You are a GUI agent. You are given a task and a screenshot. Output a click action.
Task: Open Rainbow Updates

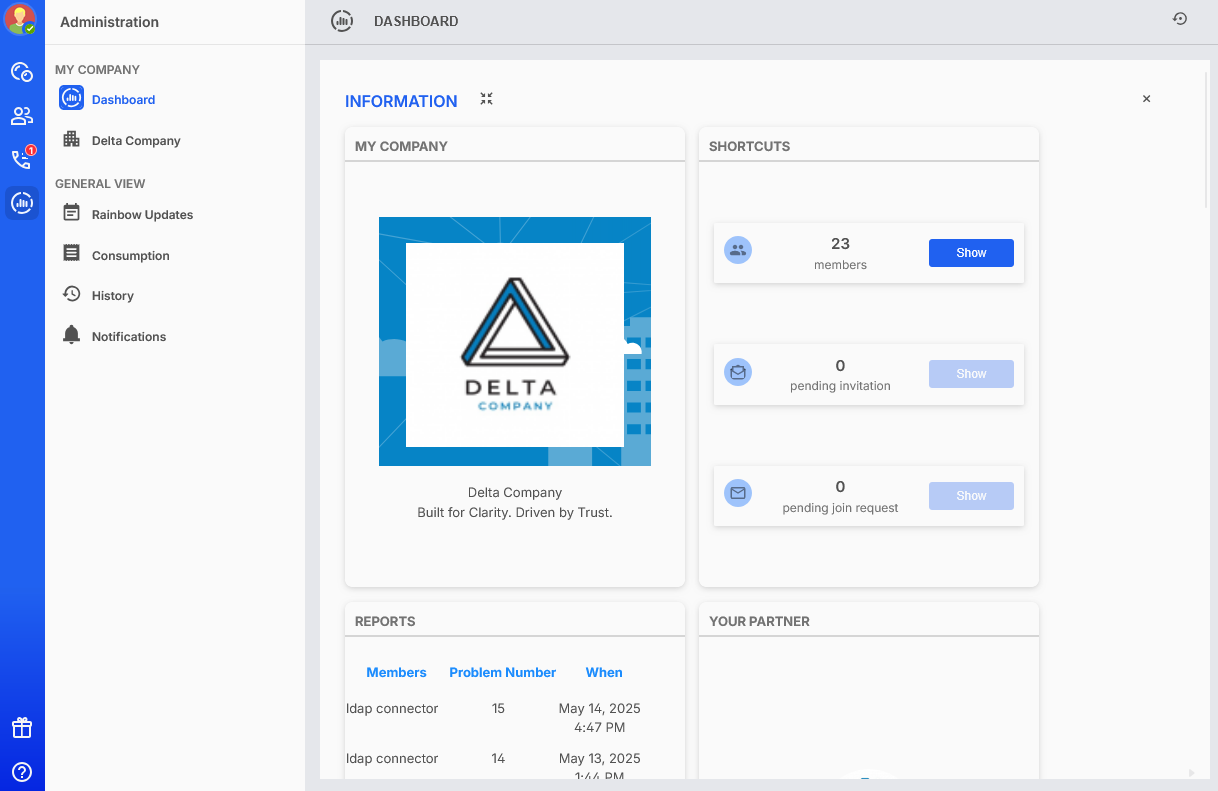[x=141, y=215]
